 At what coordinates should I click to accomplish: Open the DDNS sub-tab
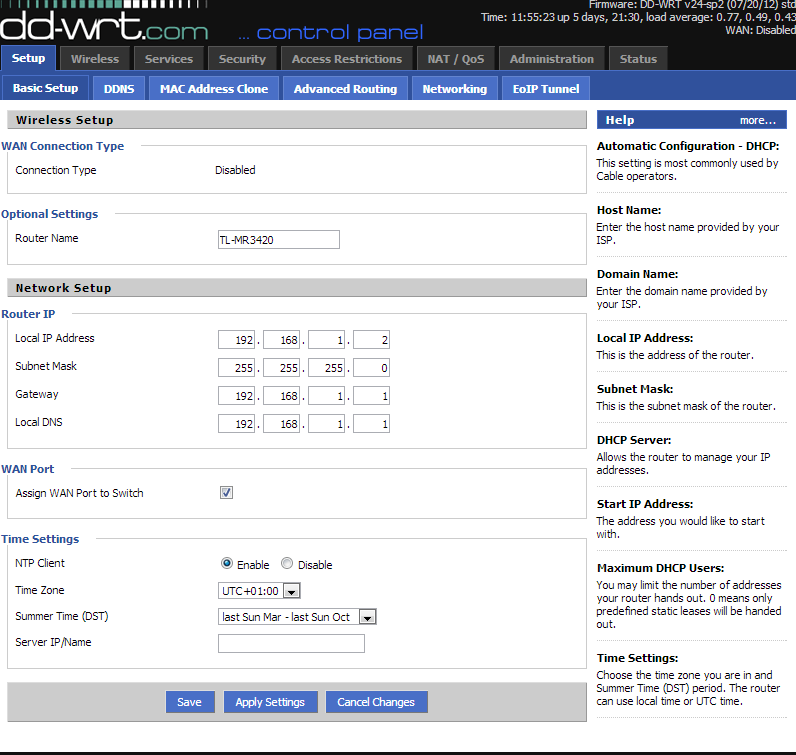pyautogui.click(x=118, y=89)
